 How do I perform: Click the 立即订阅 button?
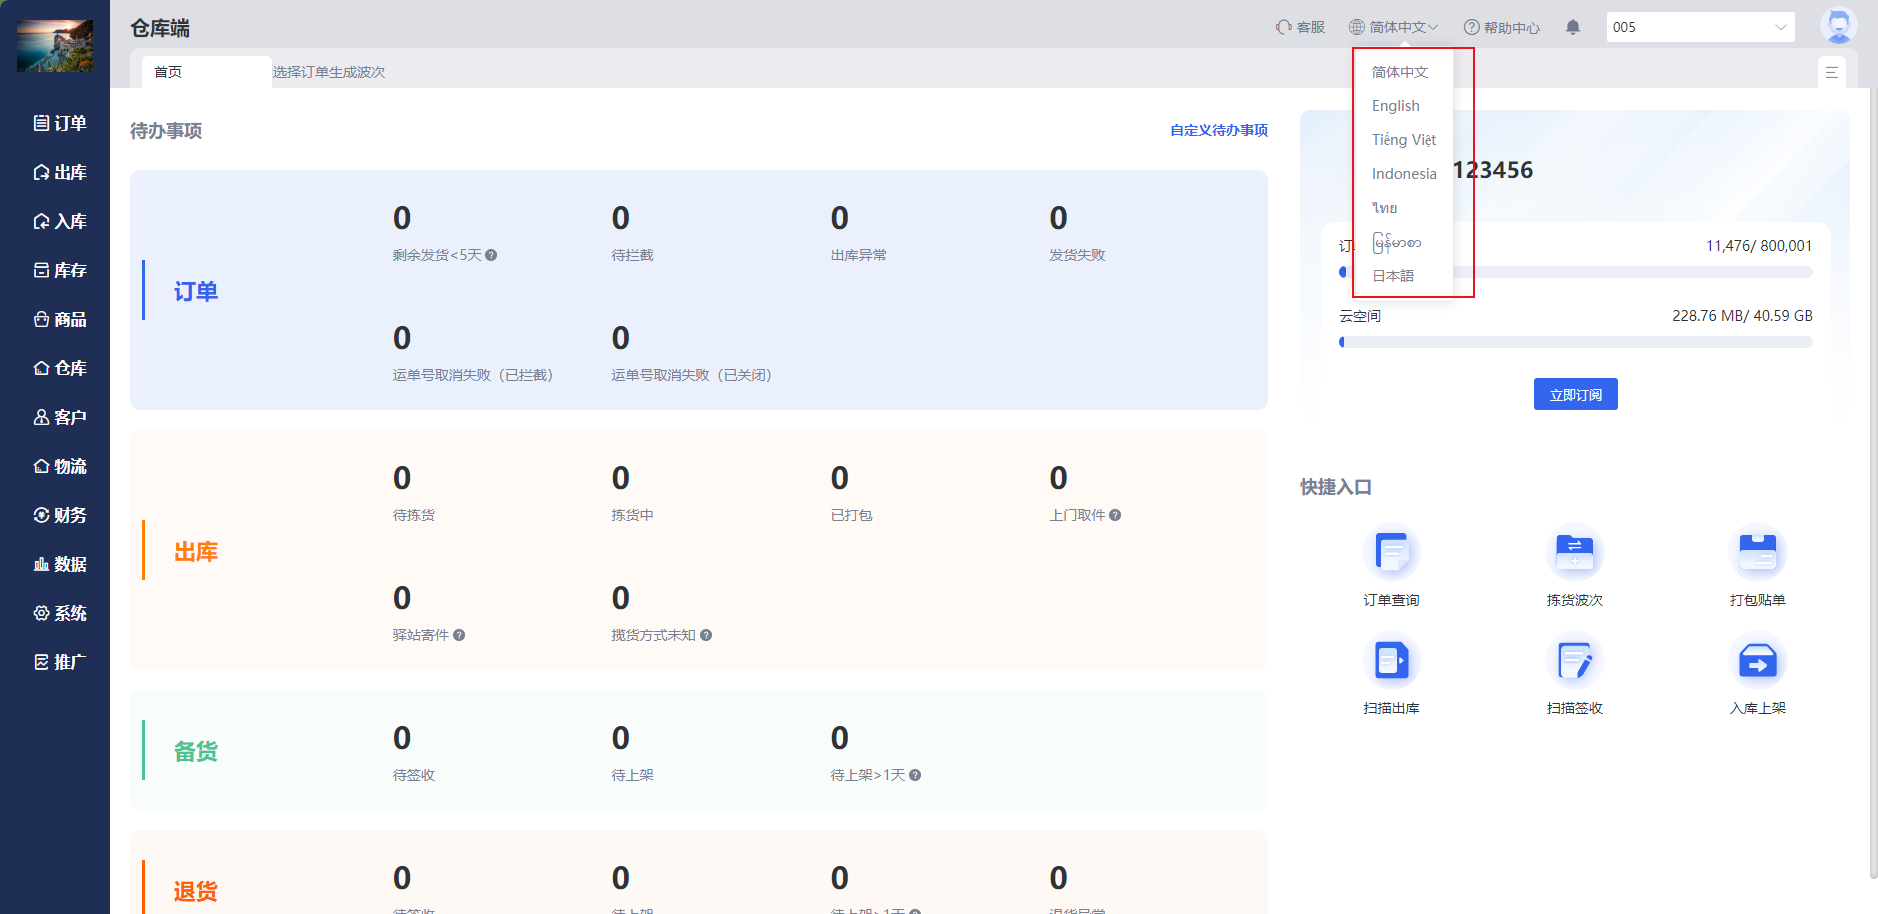coord(1575,395)
